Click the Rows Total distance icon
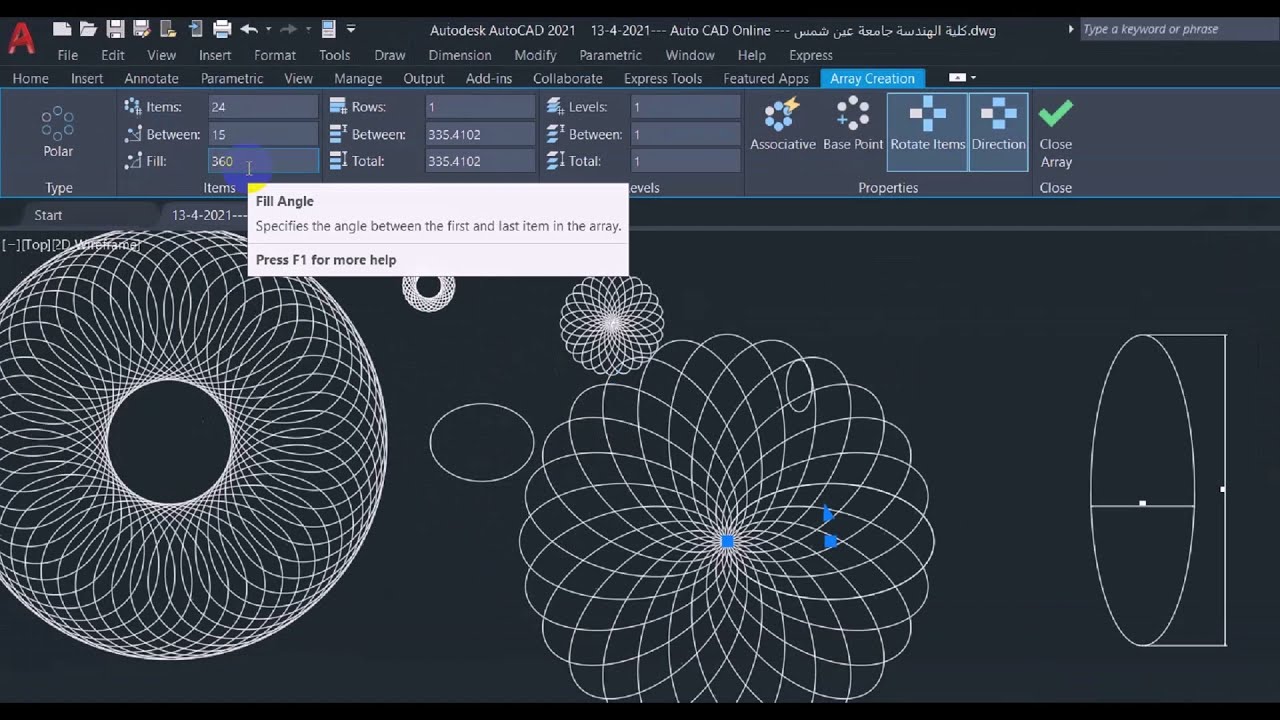The width and height of the screenshot is (1280, 720). tap(337, 161)
